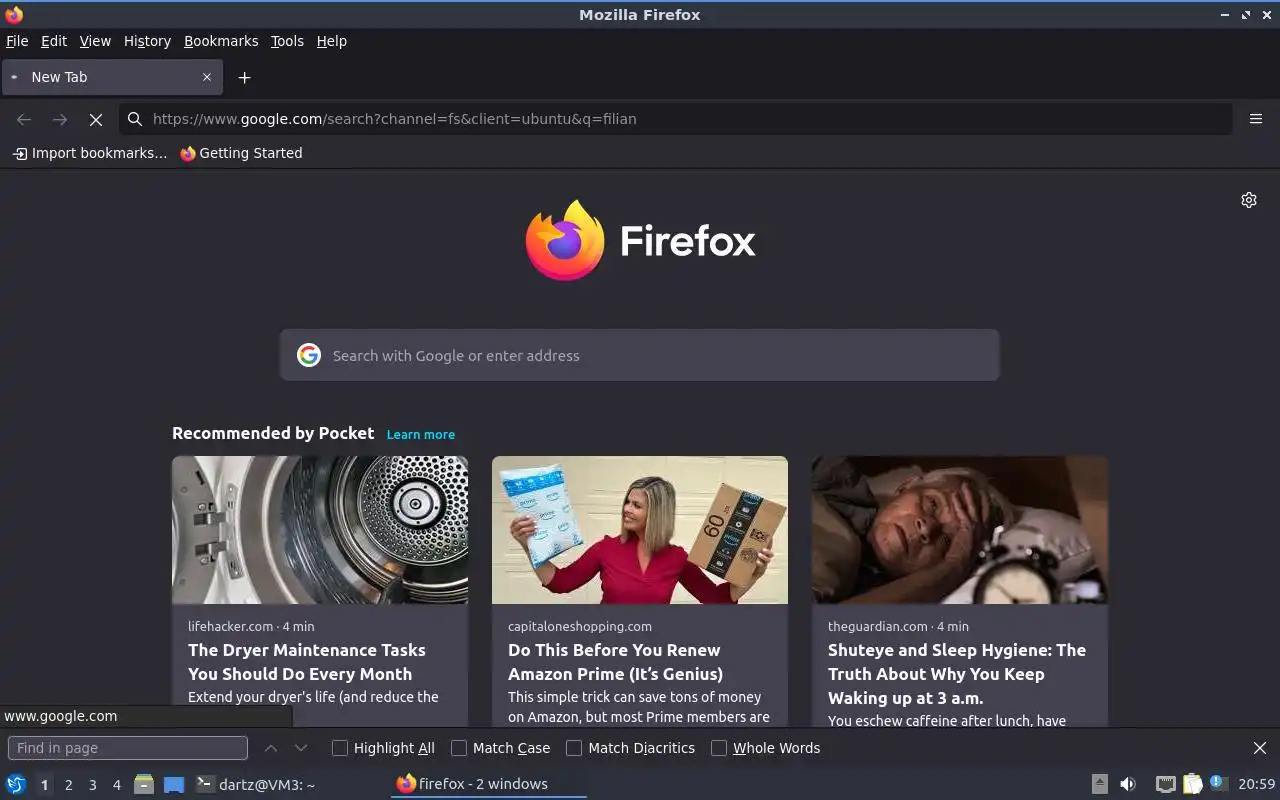Enable Match Case checkbox
Viewport: 1280px width, 800px height.
tap(459, 748)
